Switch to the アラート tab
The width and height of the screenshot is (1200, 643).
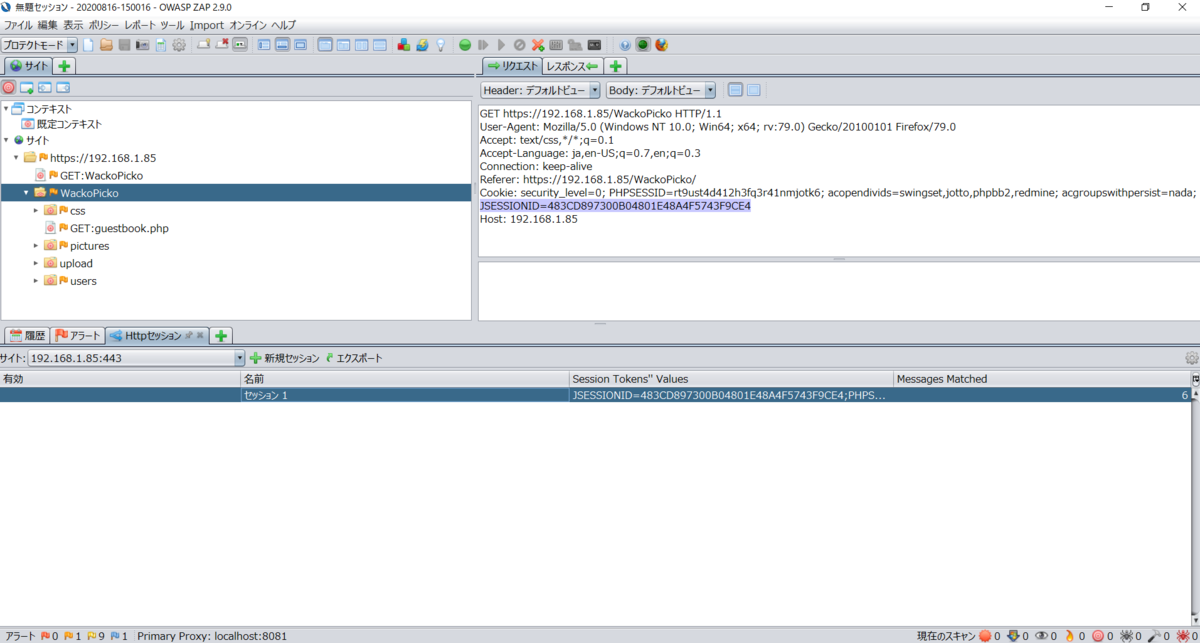[78, 335]
